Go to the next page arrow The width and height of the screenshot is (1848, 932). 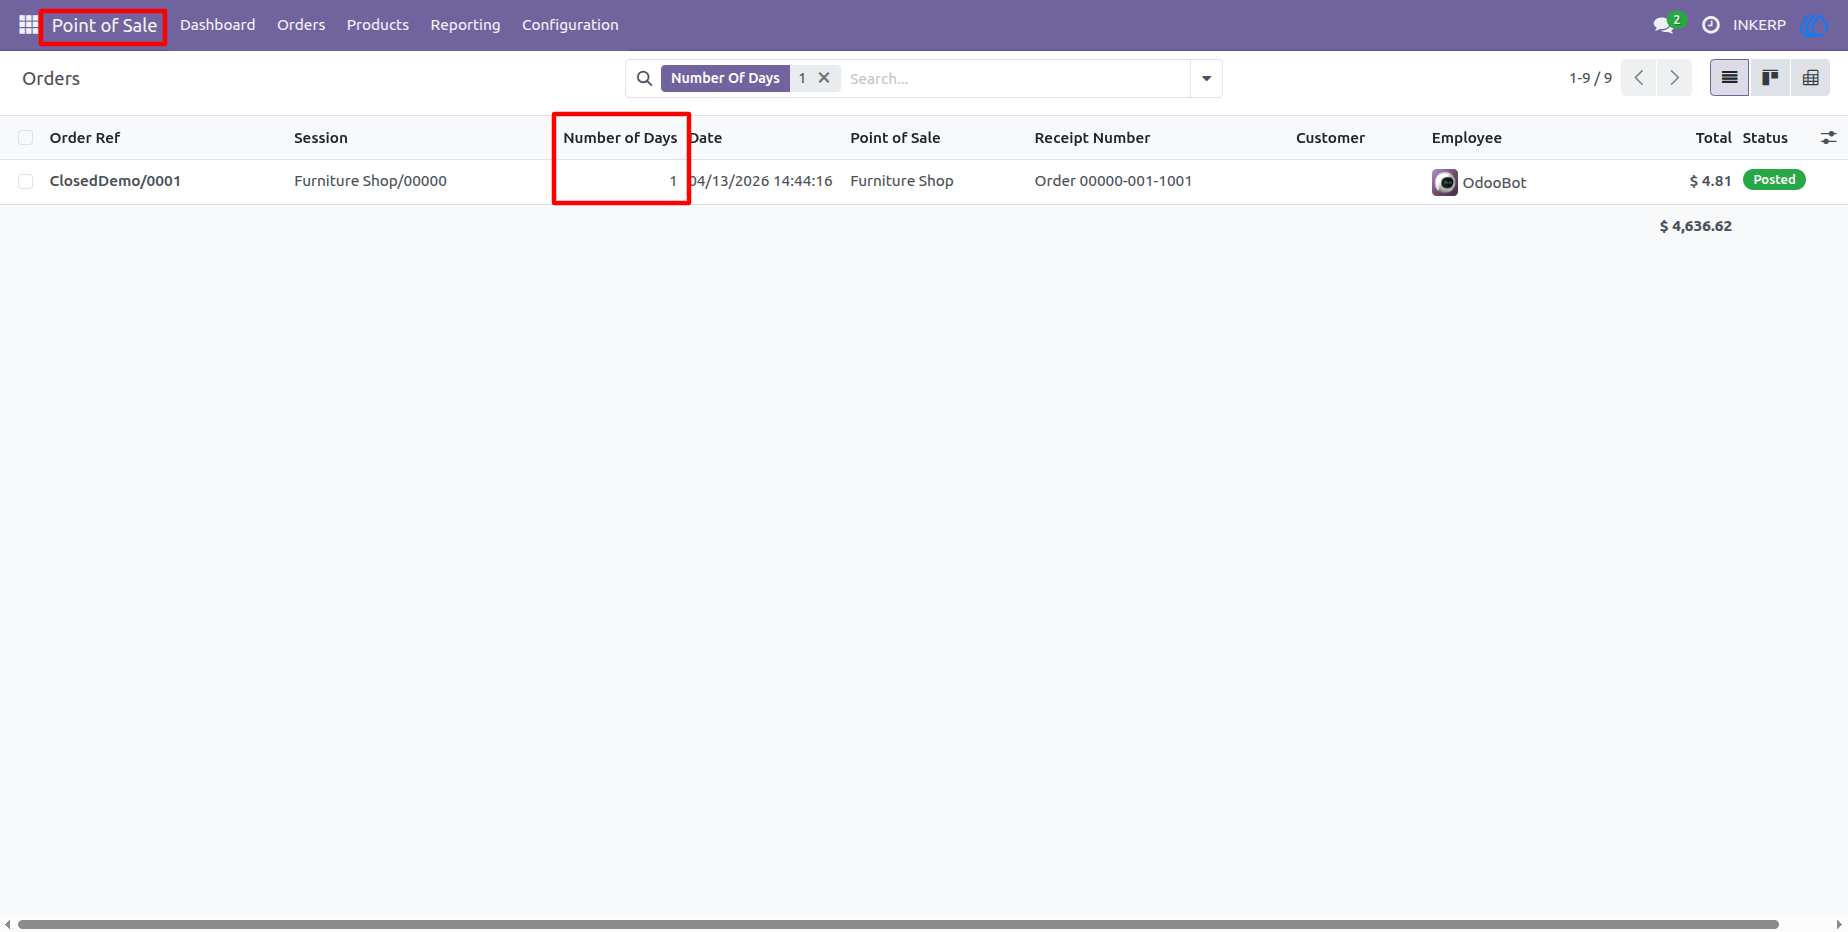1674,78
